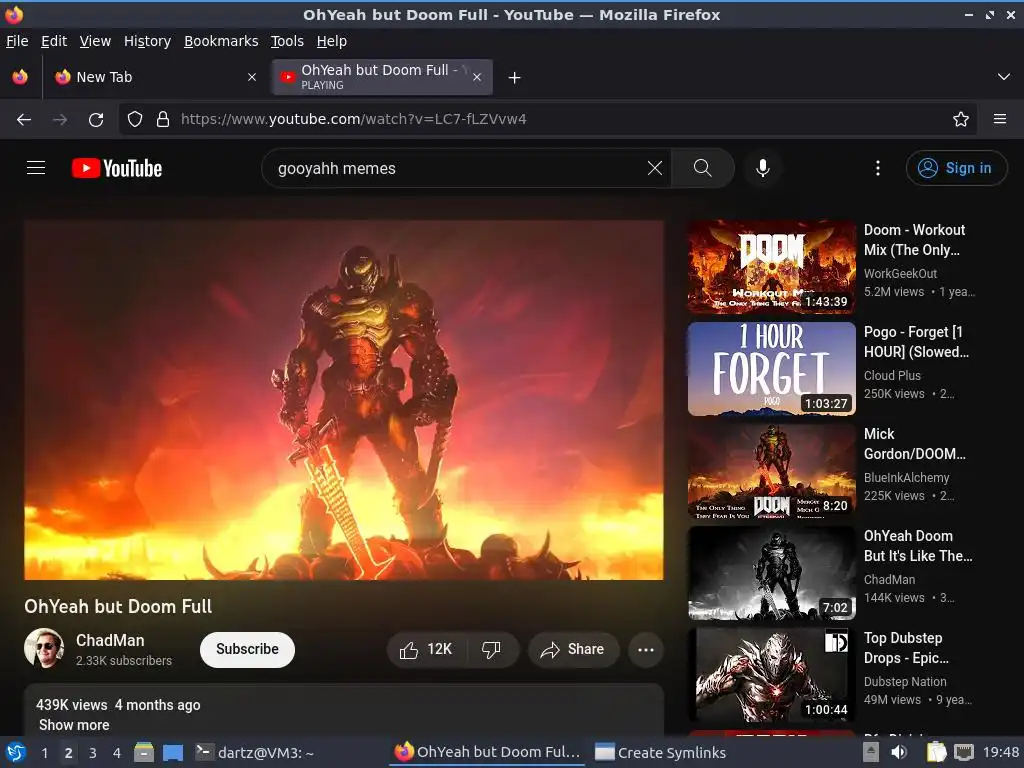Close the OhYeah but Doom Full tab
Image resolution: width=1024 pixels, height=768 pixels.
click(x=477, y=77)
